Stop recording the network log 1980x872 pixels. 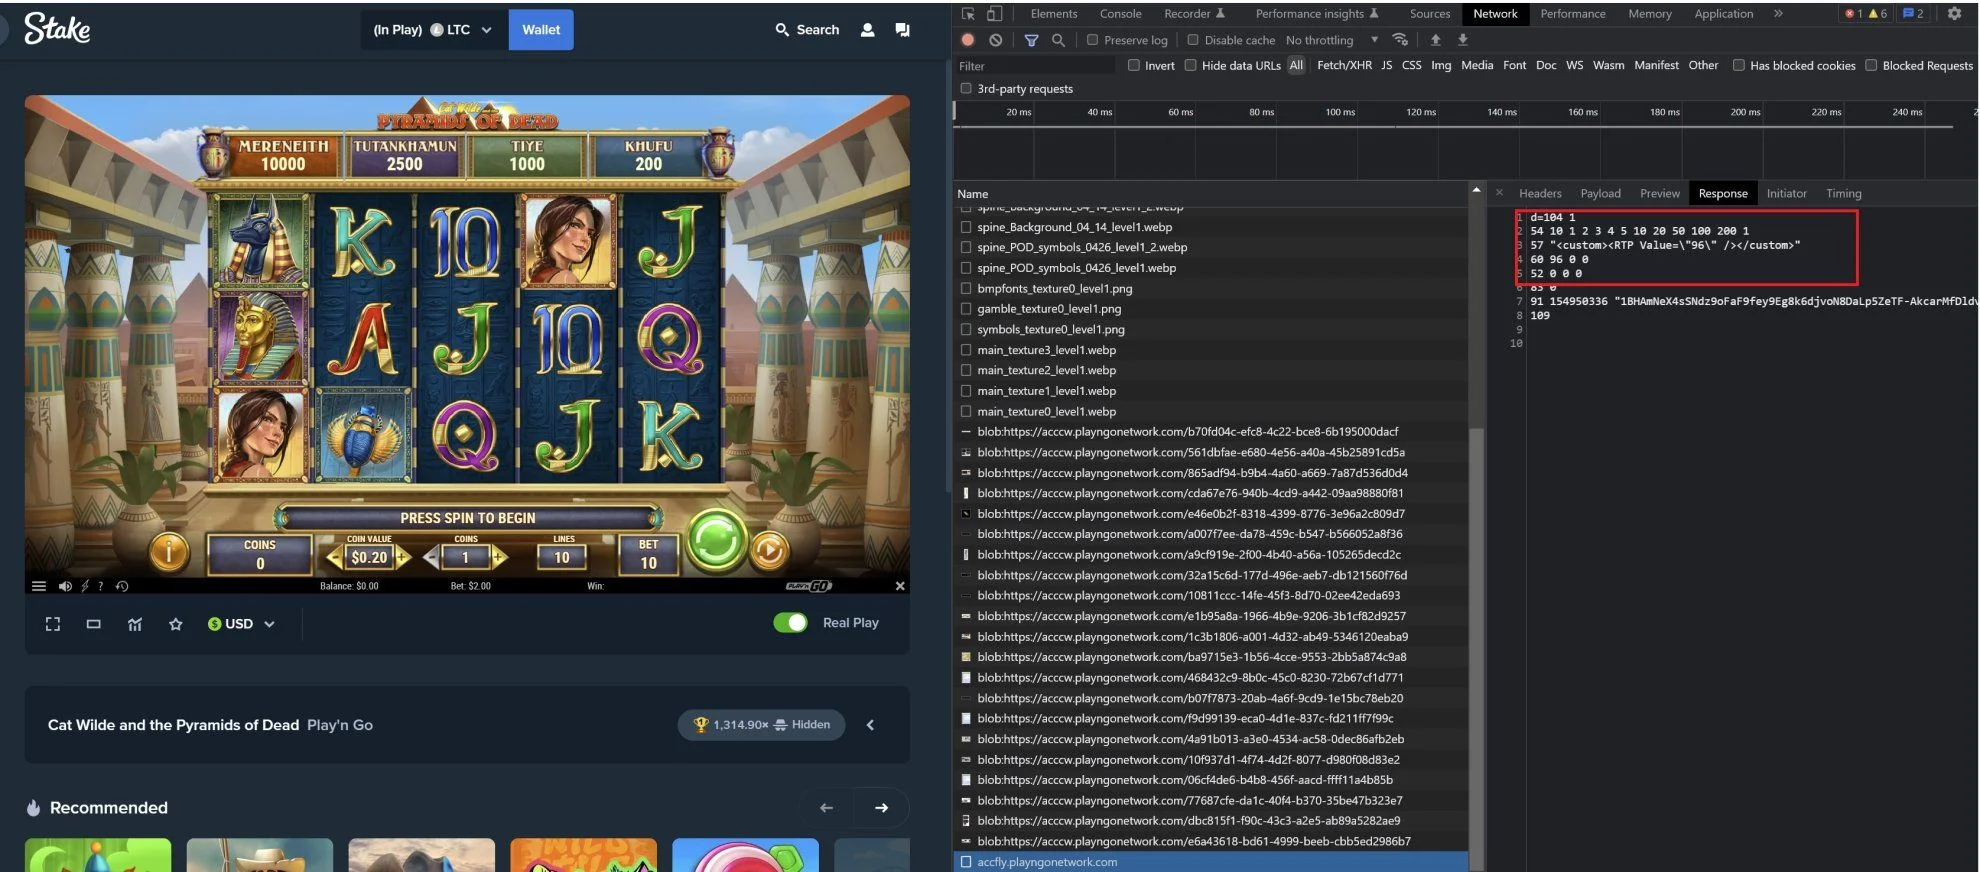click(x=968, y=40)
